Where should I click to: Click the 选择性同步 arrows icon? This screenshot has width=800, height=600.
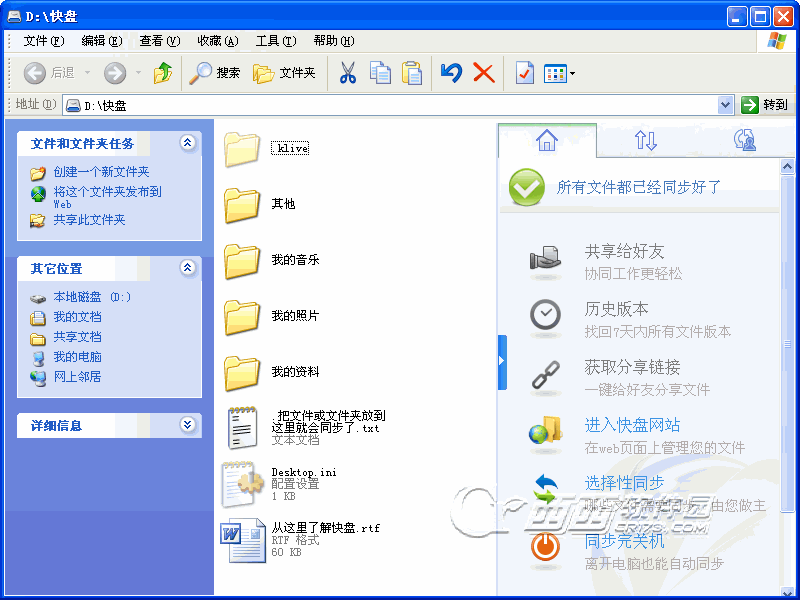(x=545, y=488)
